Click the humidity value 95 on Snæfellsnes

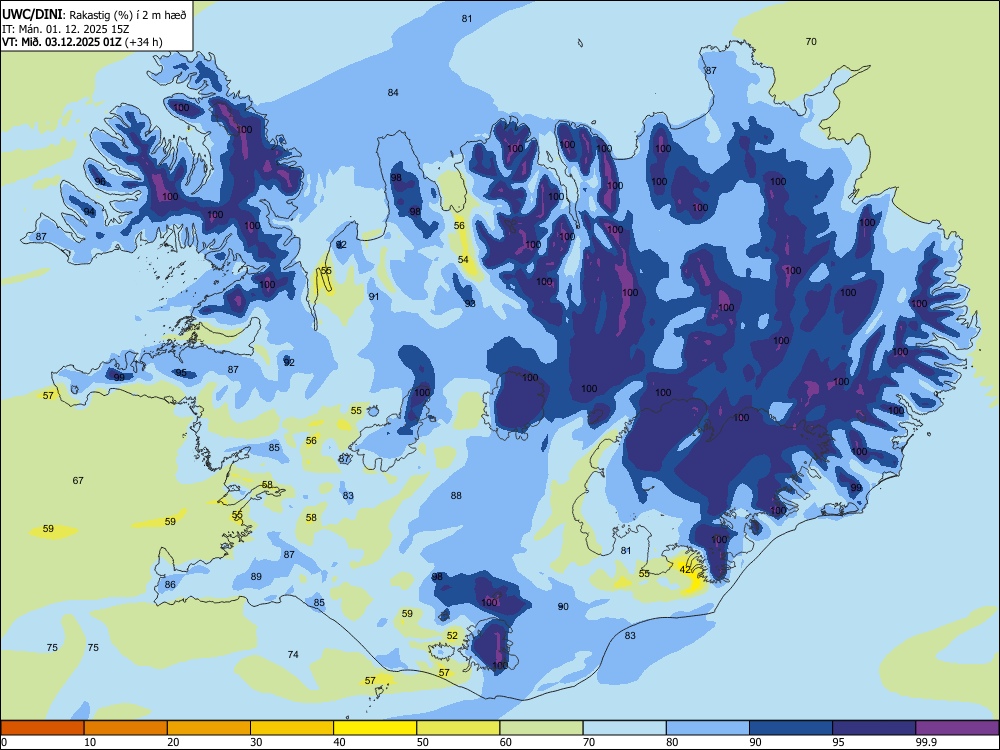click(x=181, y=372)
